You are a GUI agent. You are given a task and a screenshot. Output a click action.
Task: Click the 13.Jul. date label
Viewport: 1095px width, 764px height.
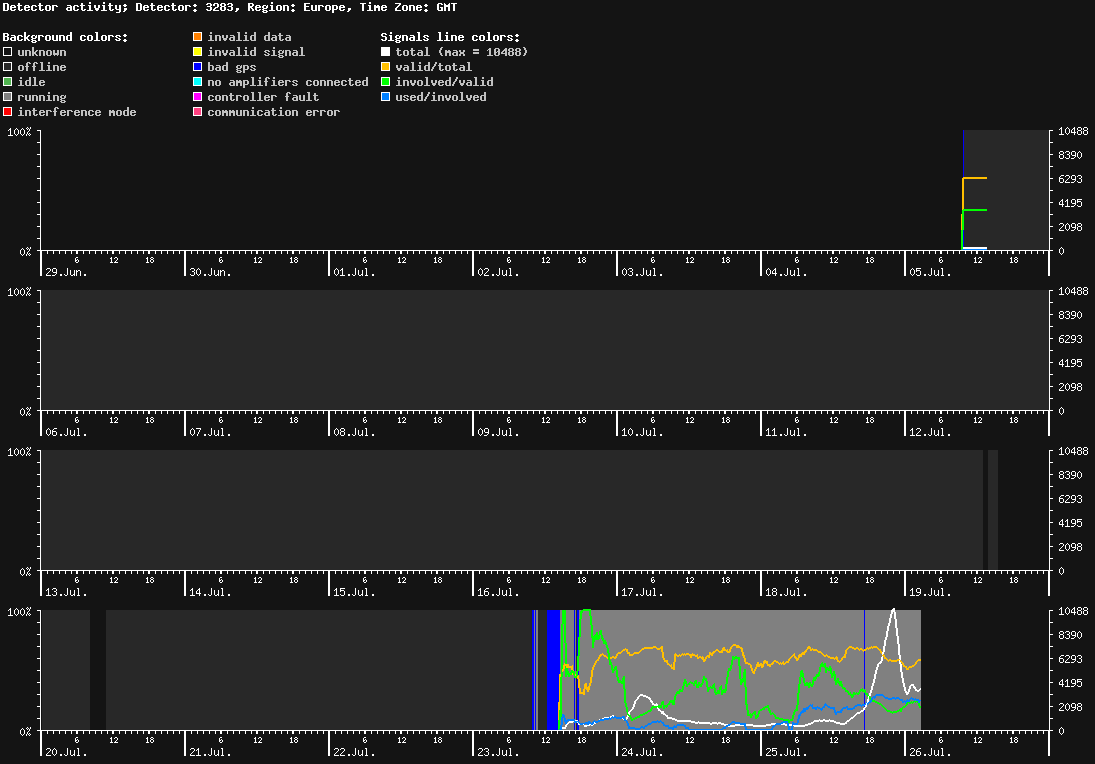[66, 592]
